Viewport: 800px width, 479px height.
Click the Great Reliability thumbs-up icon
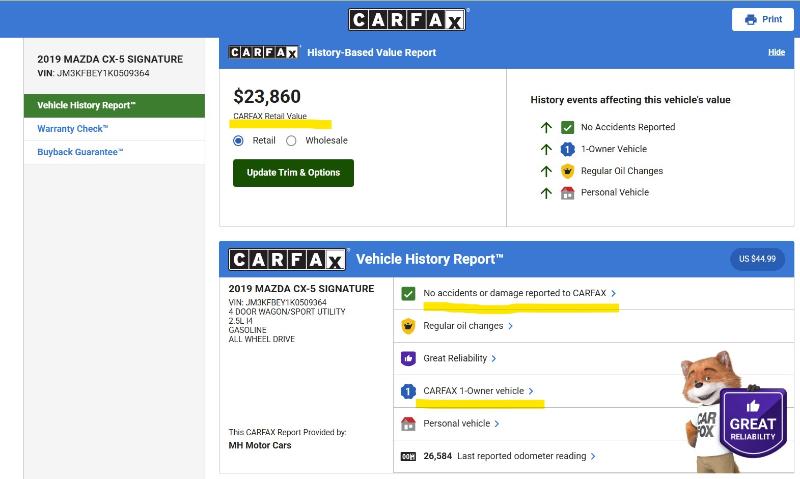point(408,358)
